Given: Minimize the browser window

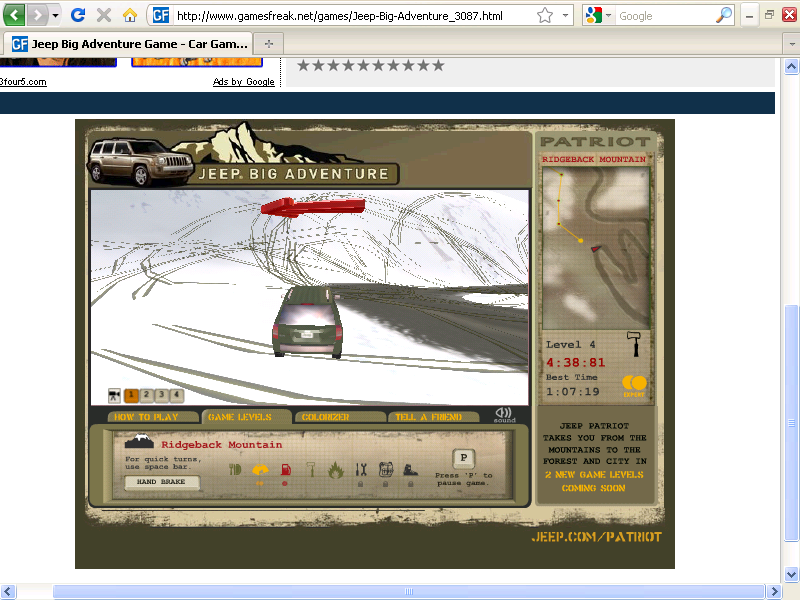Looking at the screenshot, I should 749,15.
